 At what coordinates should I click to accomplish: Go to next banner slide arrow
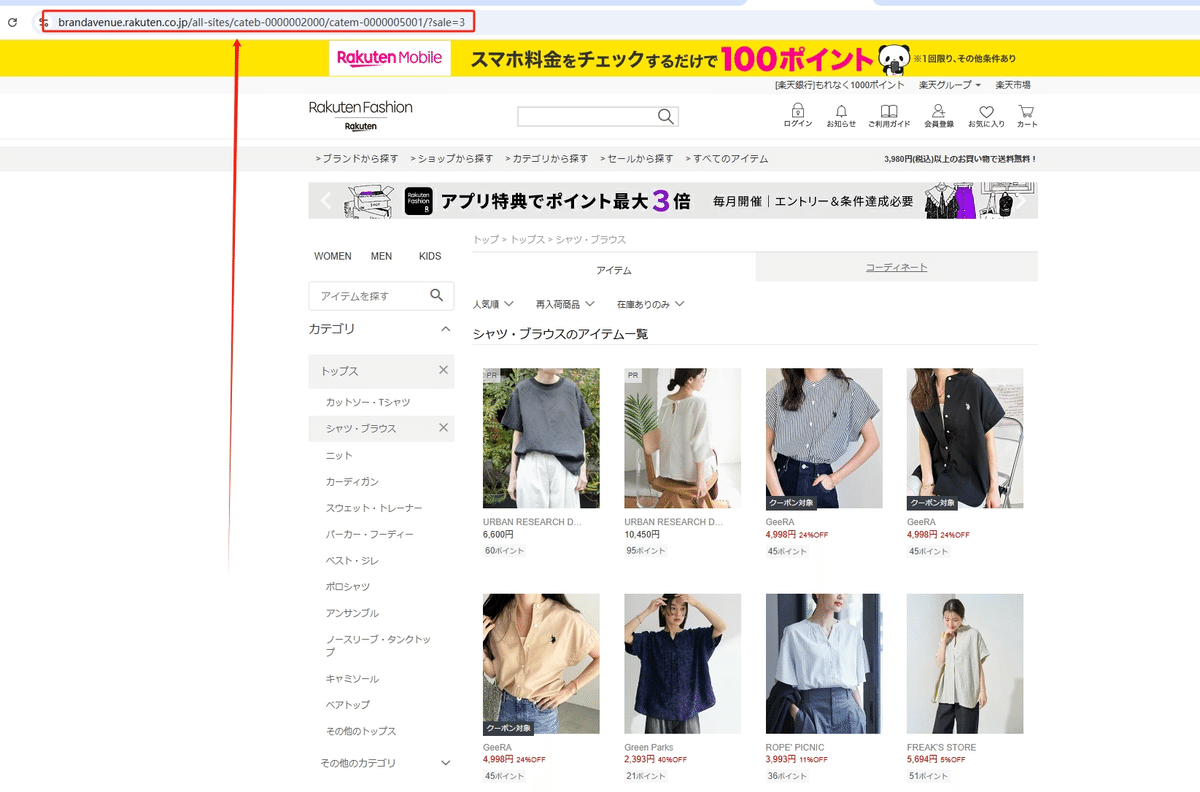[1021, 201]
